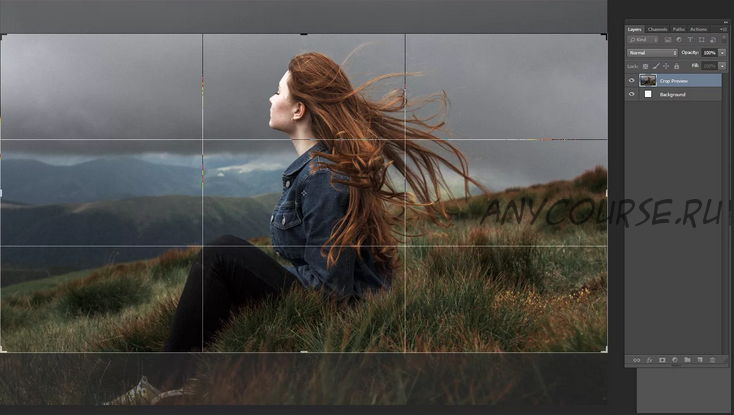This screenshot has width=734, height=415.
Task: Open the Normal blend mode dropdown
Action: (652, 52)
